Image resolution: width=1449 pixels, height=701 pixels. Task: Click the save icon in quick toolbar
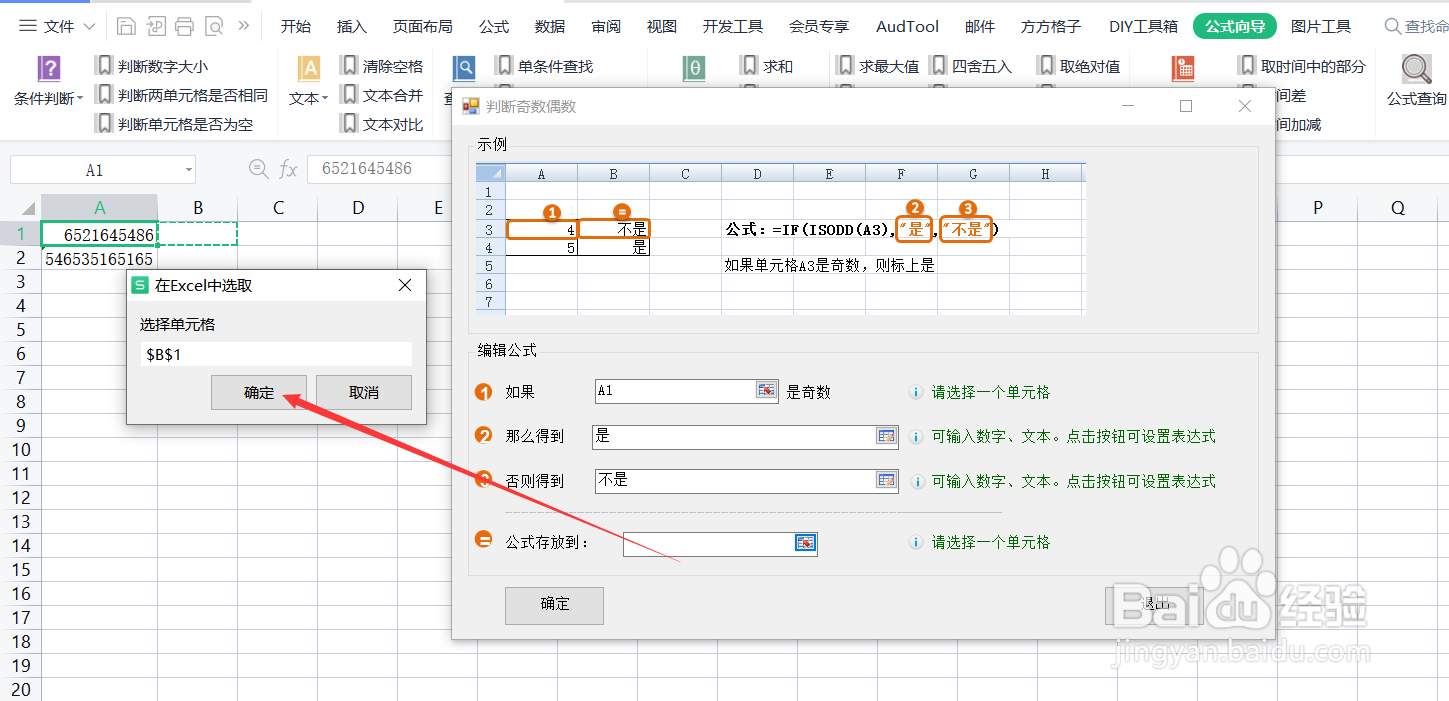pos(125,26)
